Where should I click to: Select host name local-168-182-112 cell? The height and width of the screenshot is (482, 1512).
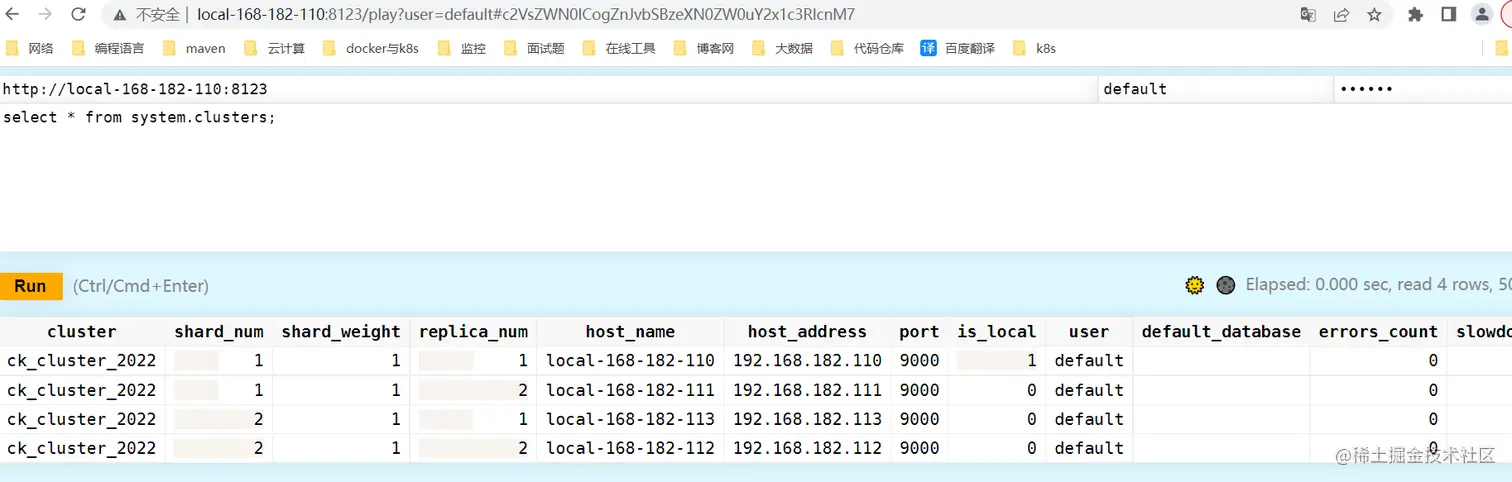(x=630, y=448)
